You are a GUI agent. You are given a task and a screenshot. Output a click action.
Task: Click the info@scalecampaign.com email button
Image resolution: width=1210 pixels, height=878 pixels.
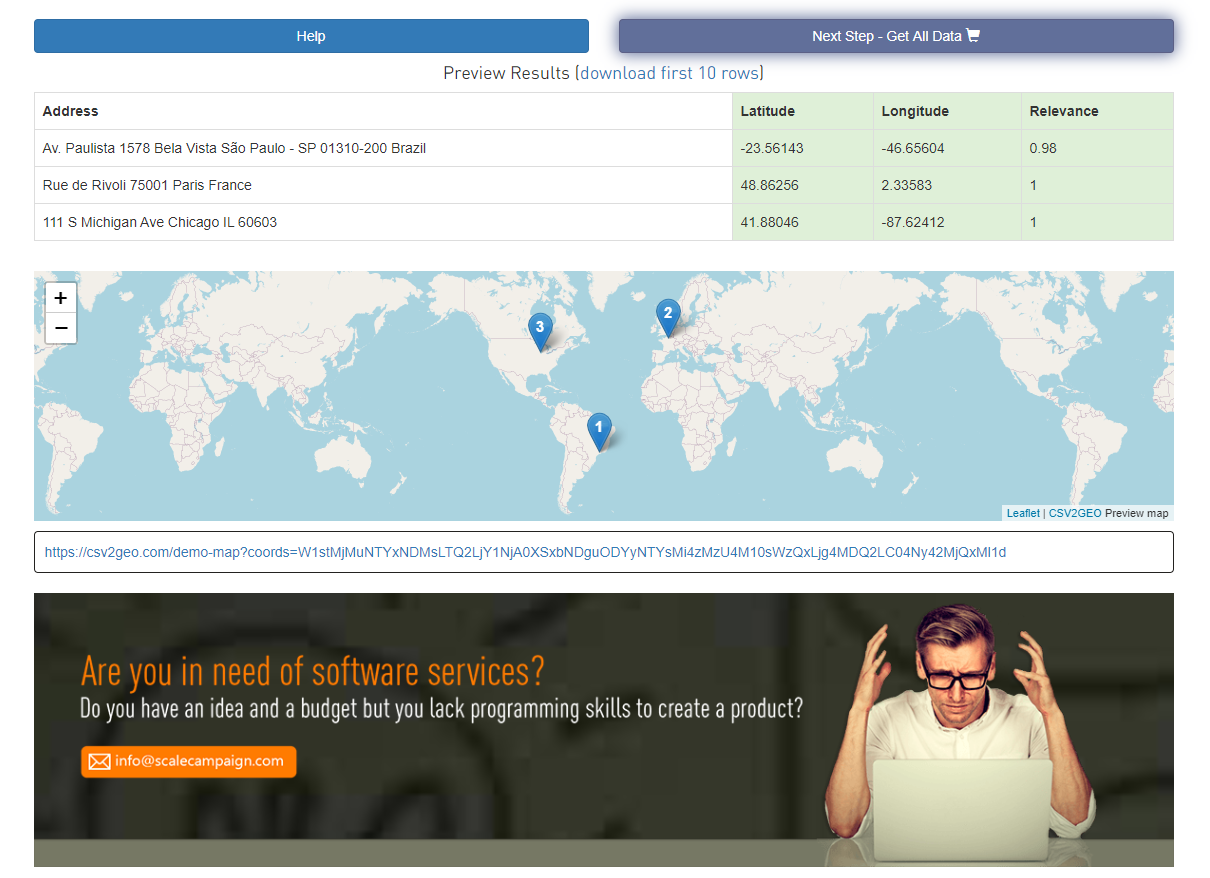[x=189, y=761]
